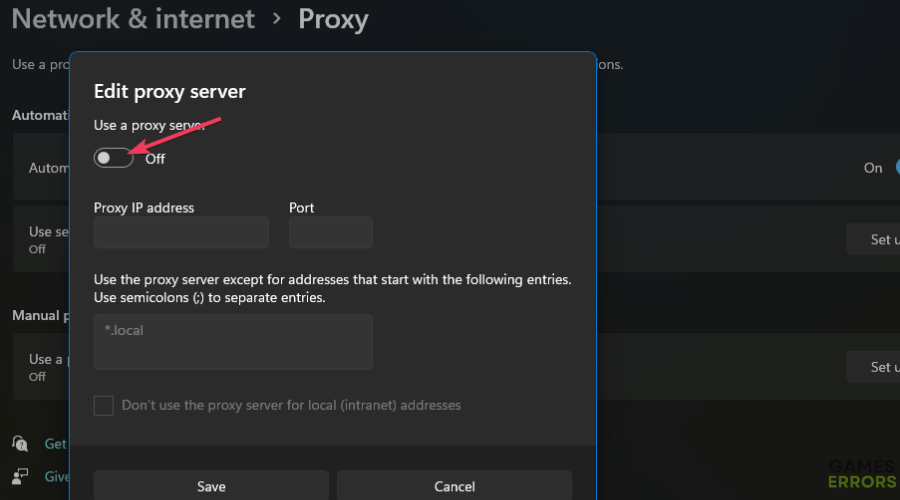Save the proxy server settings
The image size is (900, 500).
click(211, 486)
